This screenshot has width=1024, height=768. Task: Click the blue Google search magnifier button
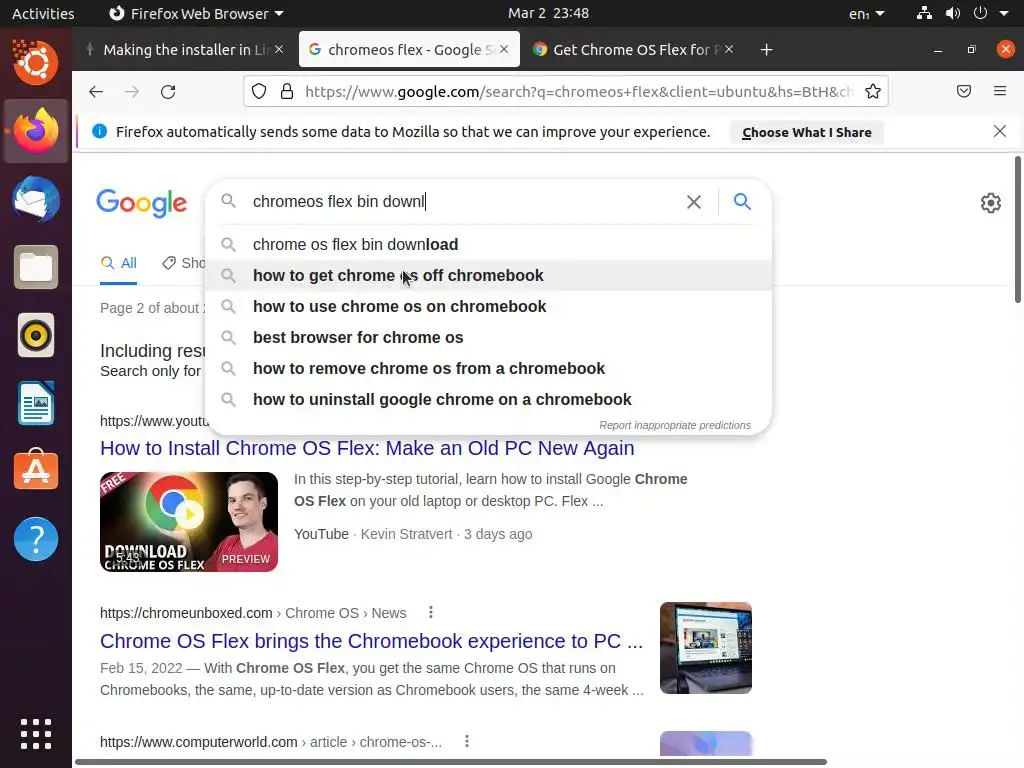coord(742,201)
